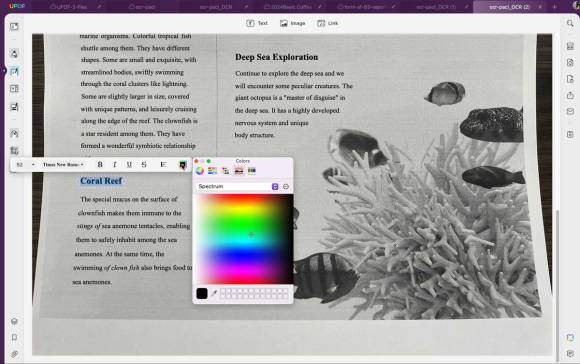Activate the eyedropper color picker
580x364 pixels.
point(214,293)
